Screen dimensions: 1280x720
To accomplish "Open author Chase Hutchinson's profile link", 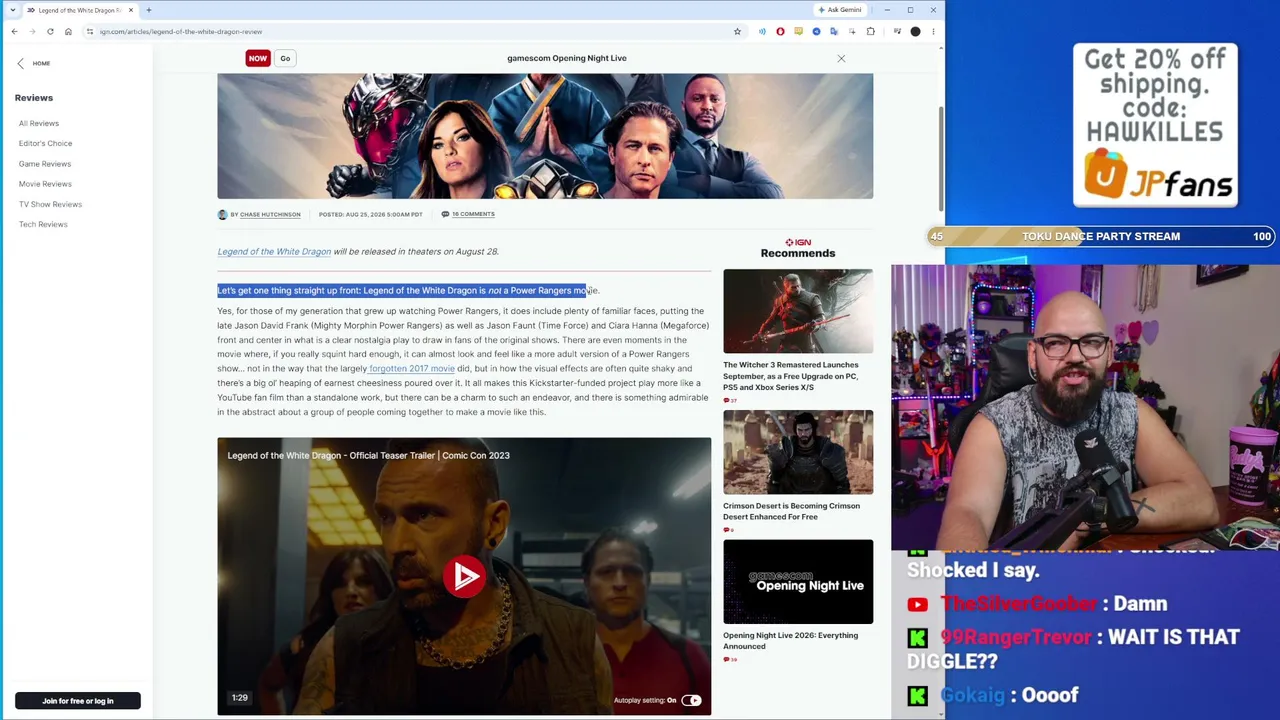I will point(270,214).
